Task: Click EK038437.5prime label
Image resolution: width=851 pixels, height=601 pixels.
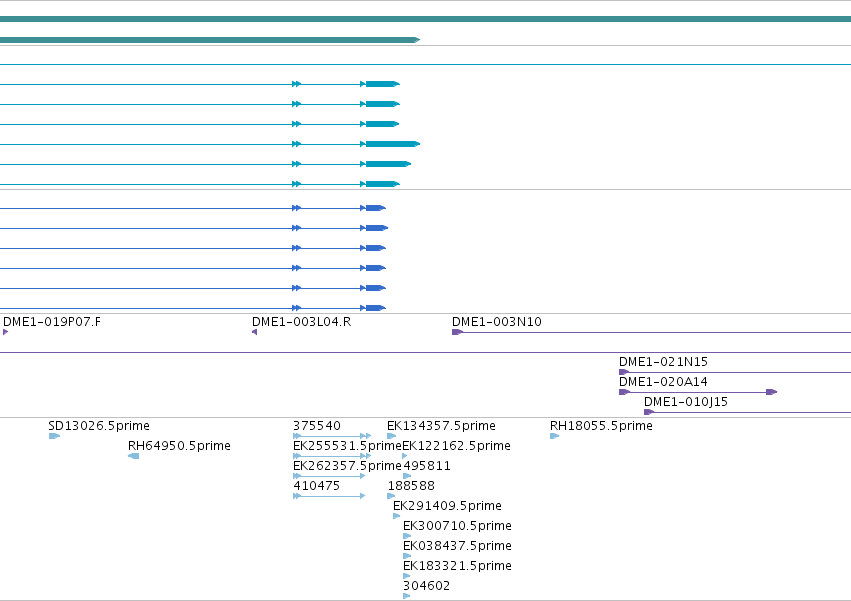Action: click(x=457, y=546)
